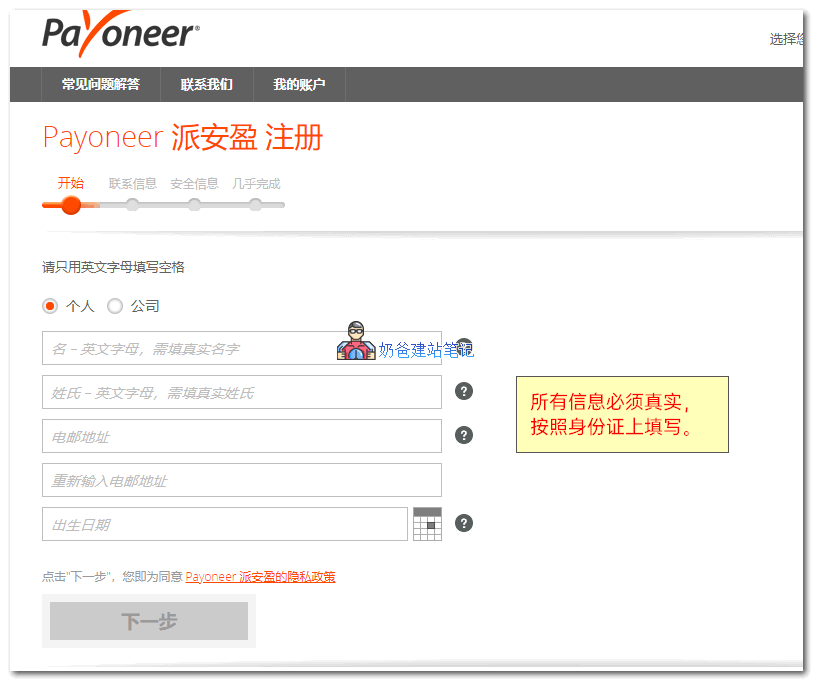
Task: Click the Payoneer logo
Action: (120, 33)
